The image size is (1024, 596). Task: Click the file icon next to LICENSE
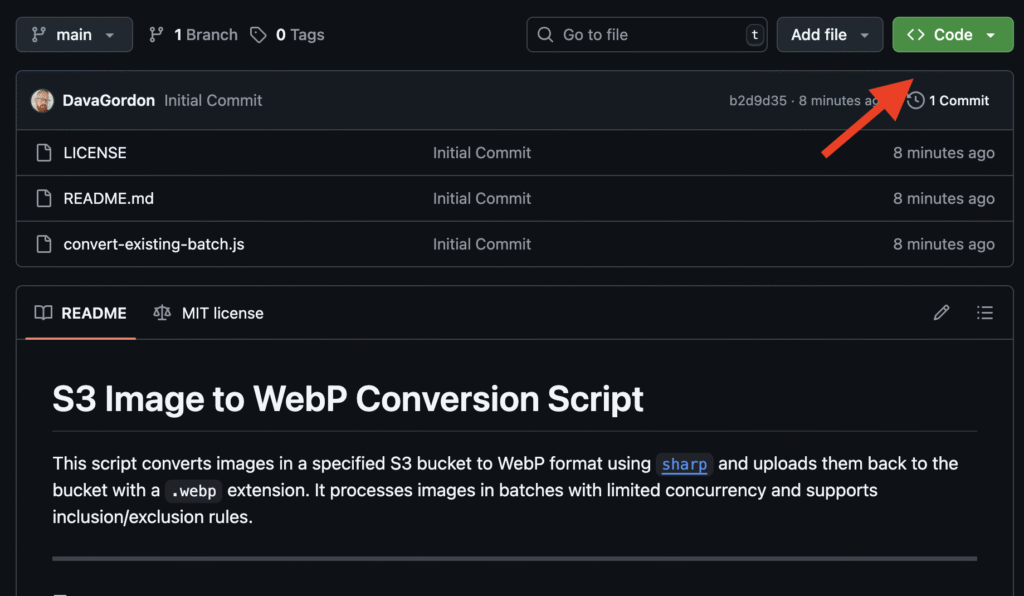click(x=44, y=153)
